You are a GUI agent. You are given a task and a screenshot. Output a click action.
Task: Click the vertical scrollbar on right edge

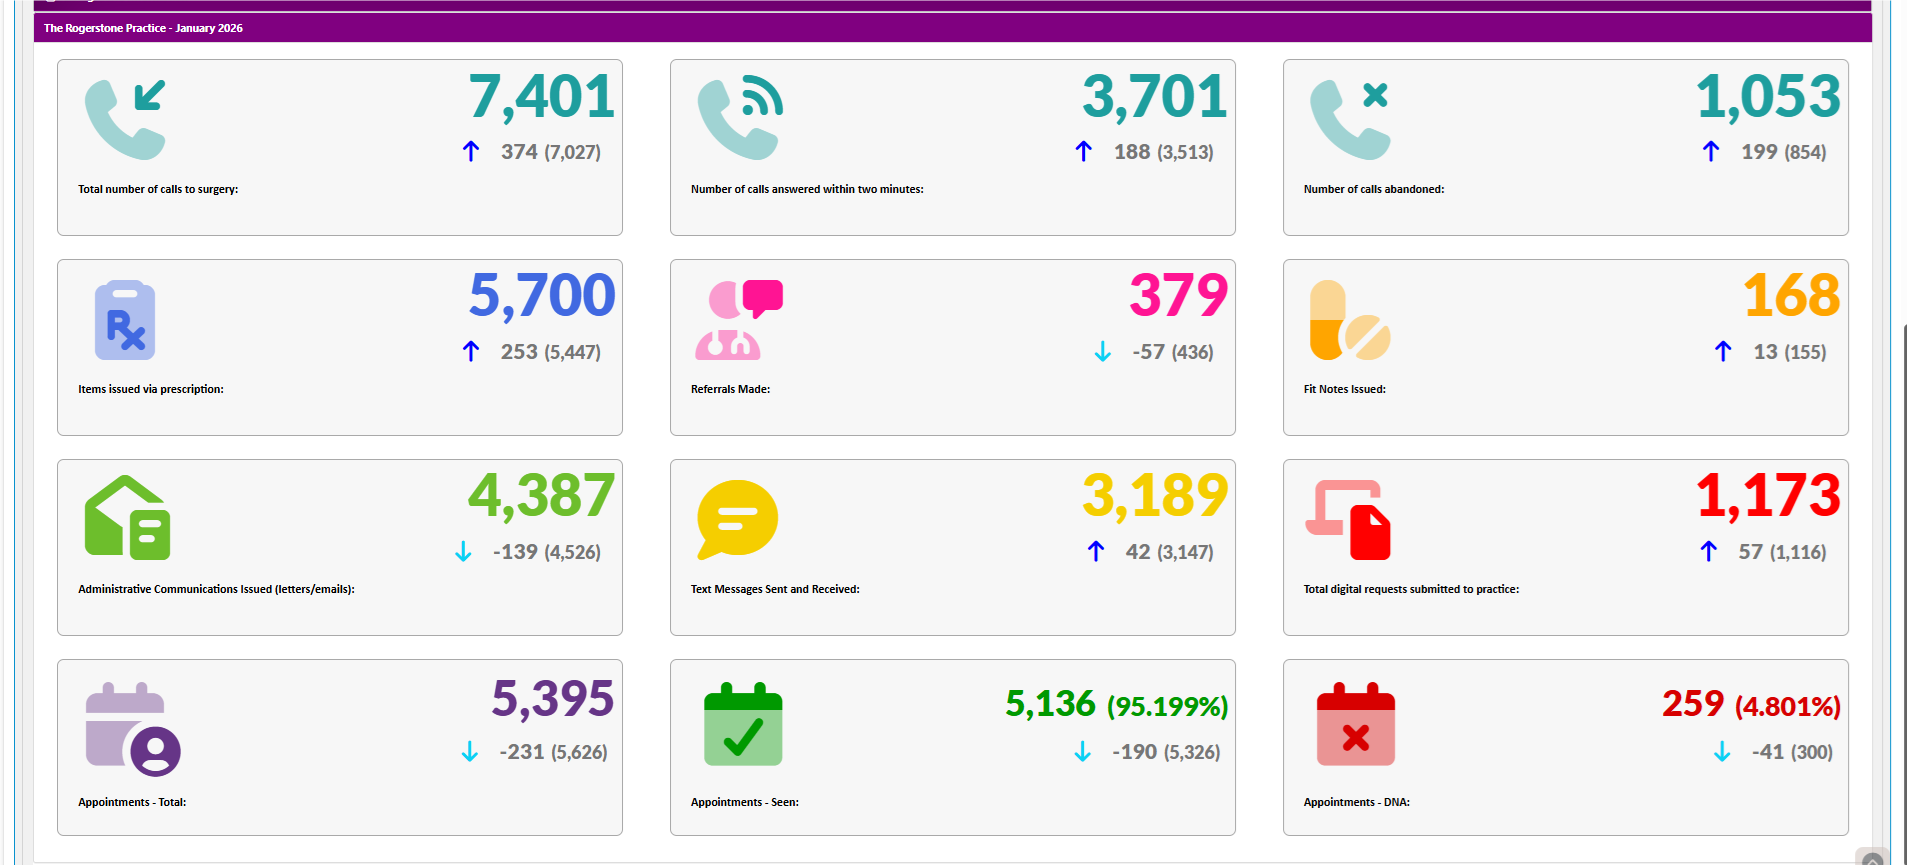click(x=1903, y=500)
